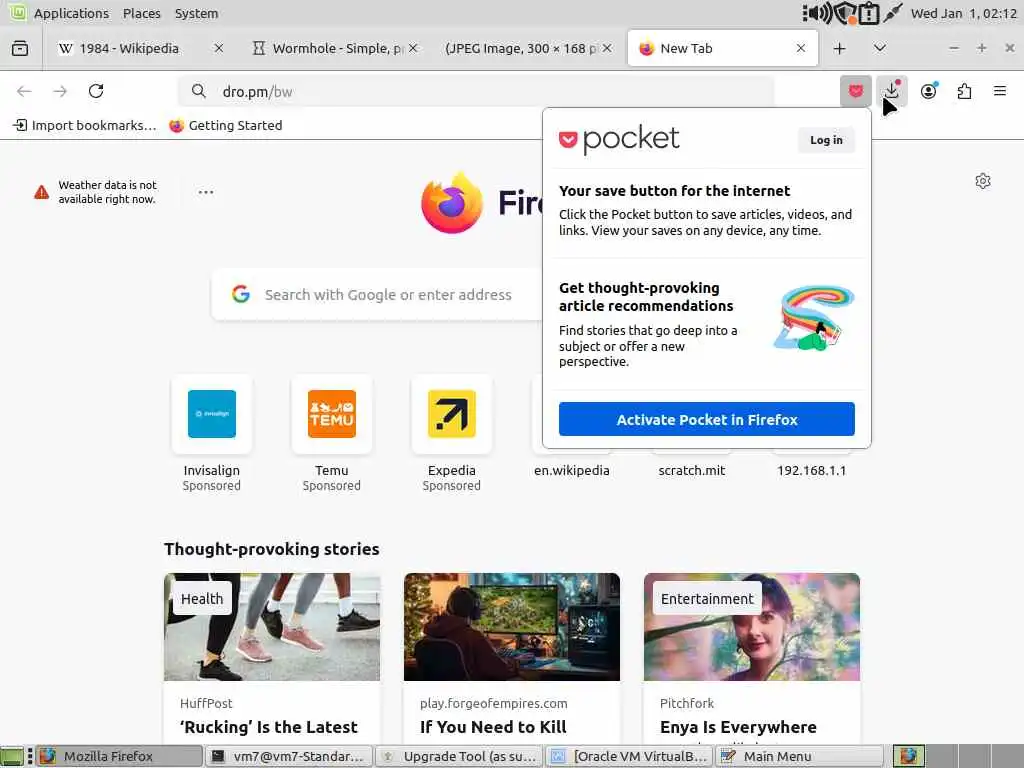The width and height of the screenshot is (1024, 768).
Task: Click Log in button in Pocket panel
Action: (x=826, y=140)
